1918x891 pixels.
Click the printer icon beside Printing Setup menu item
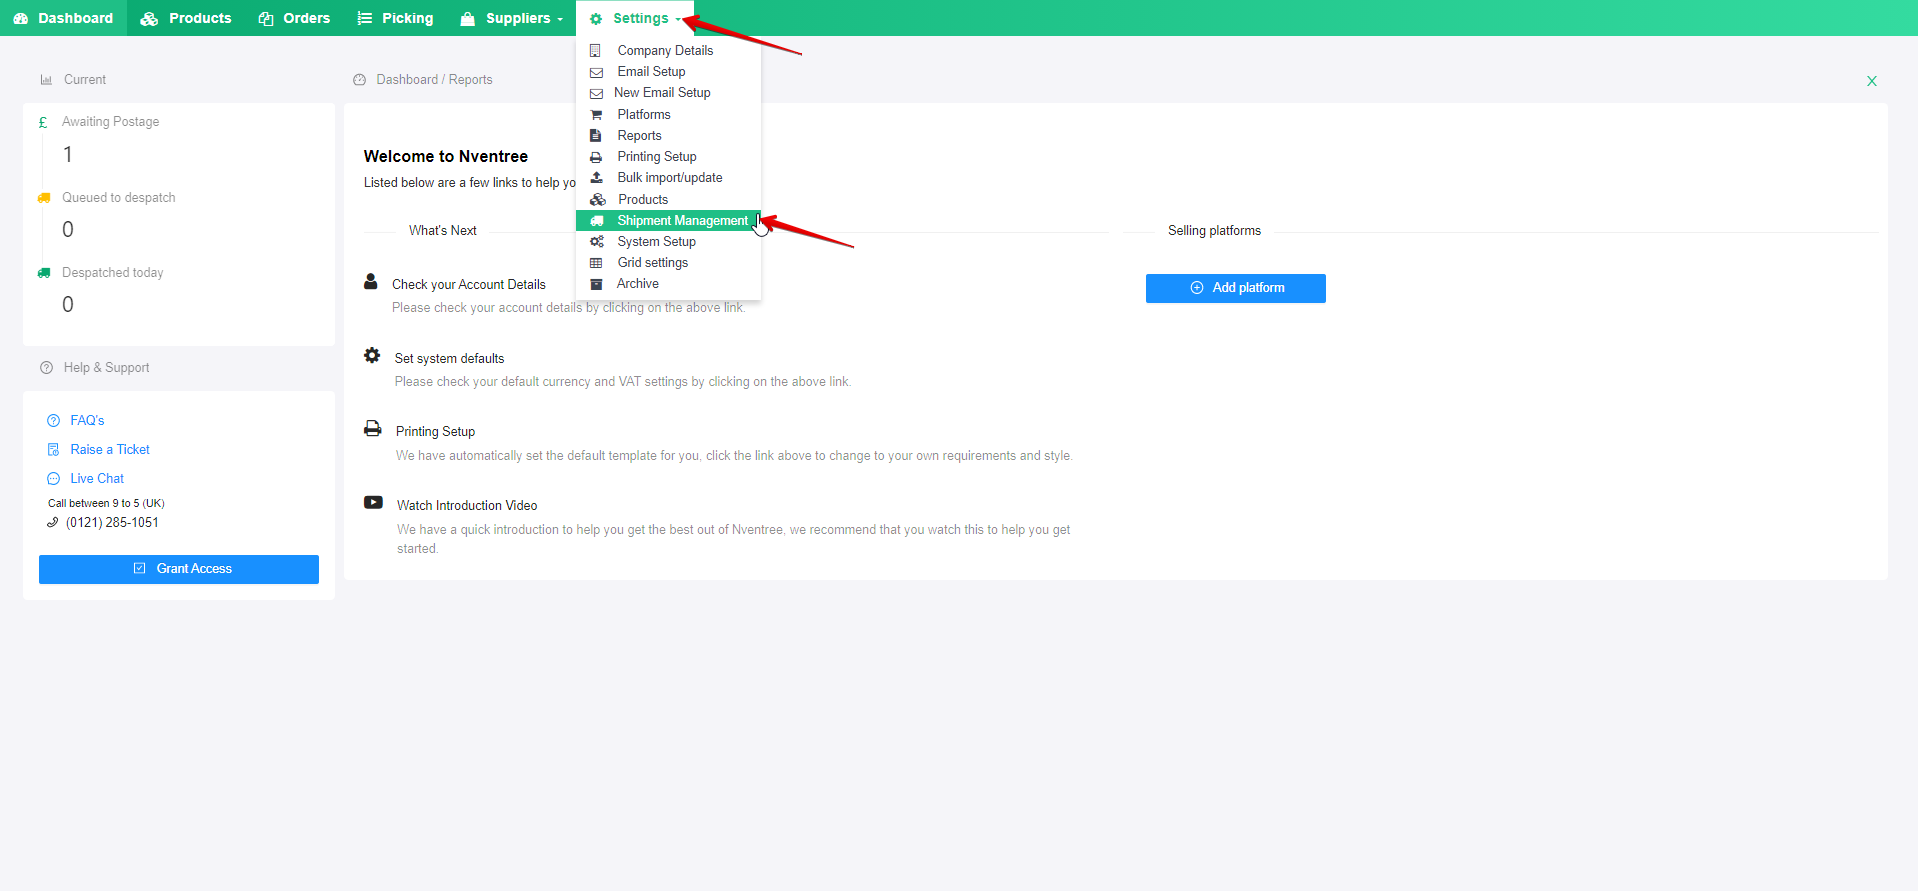coord(596,157)
